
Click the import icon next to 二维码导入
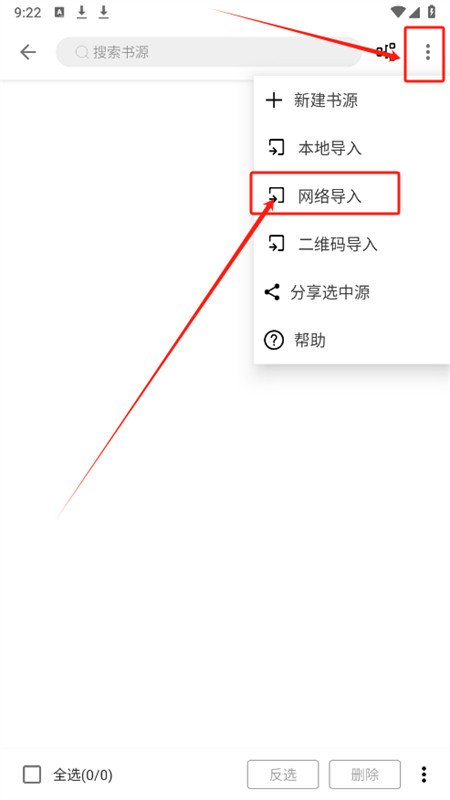coord(276,244)
